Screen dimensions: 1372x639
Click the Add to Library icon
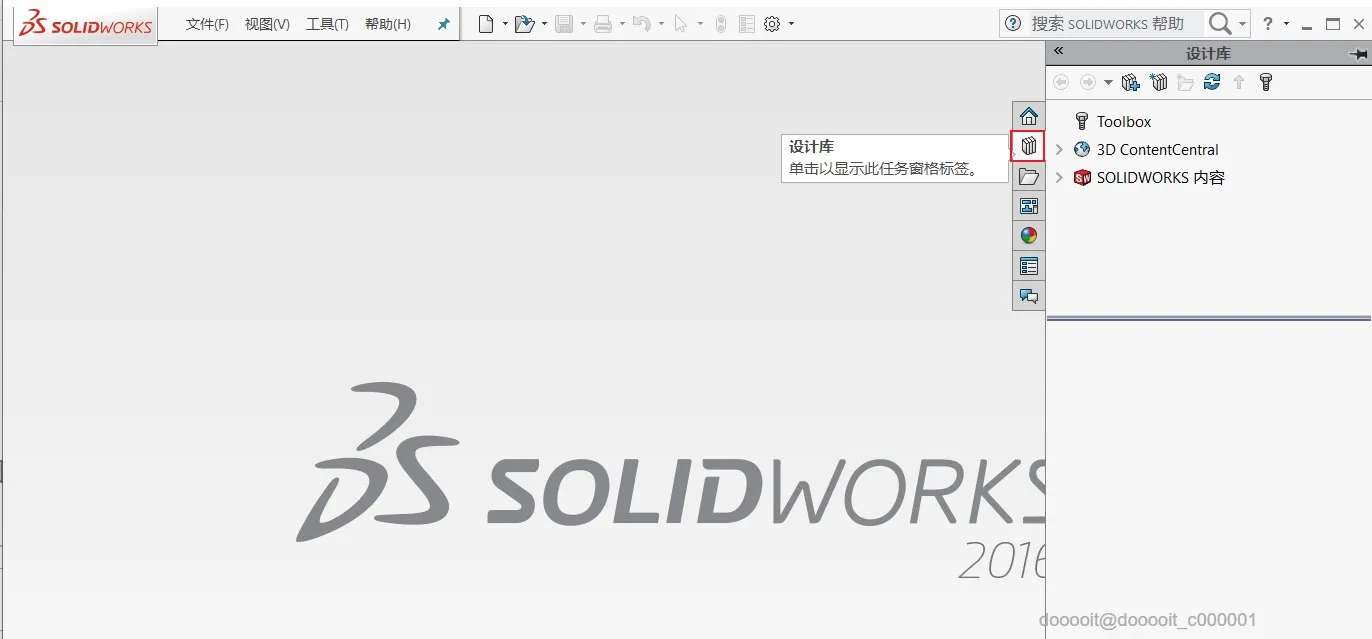pyautogui.click(x=1131, y=82)
